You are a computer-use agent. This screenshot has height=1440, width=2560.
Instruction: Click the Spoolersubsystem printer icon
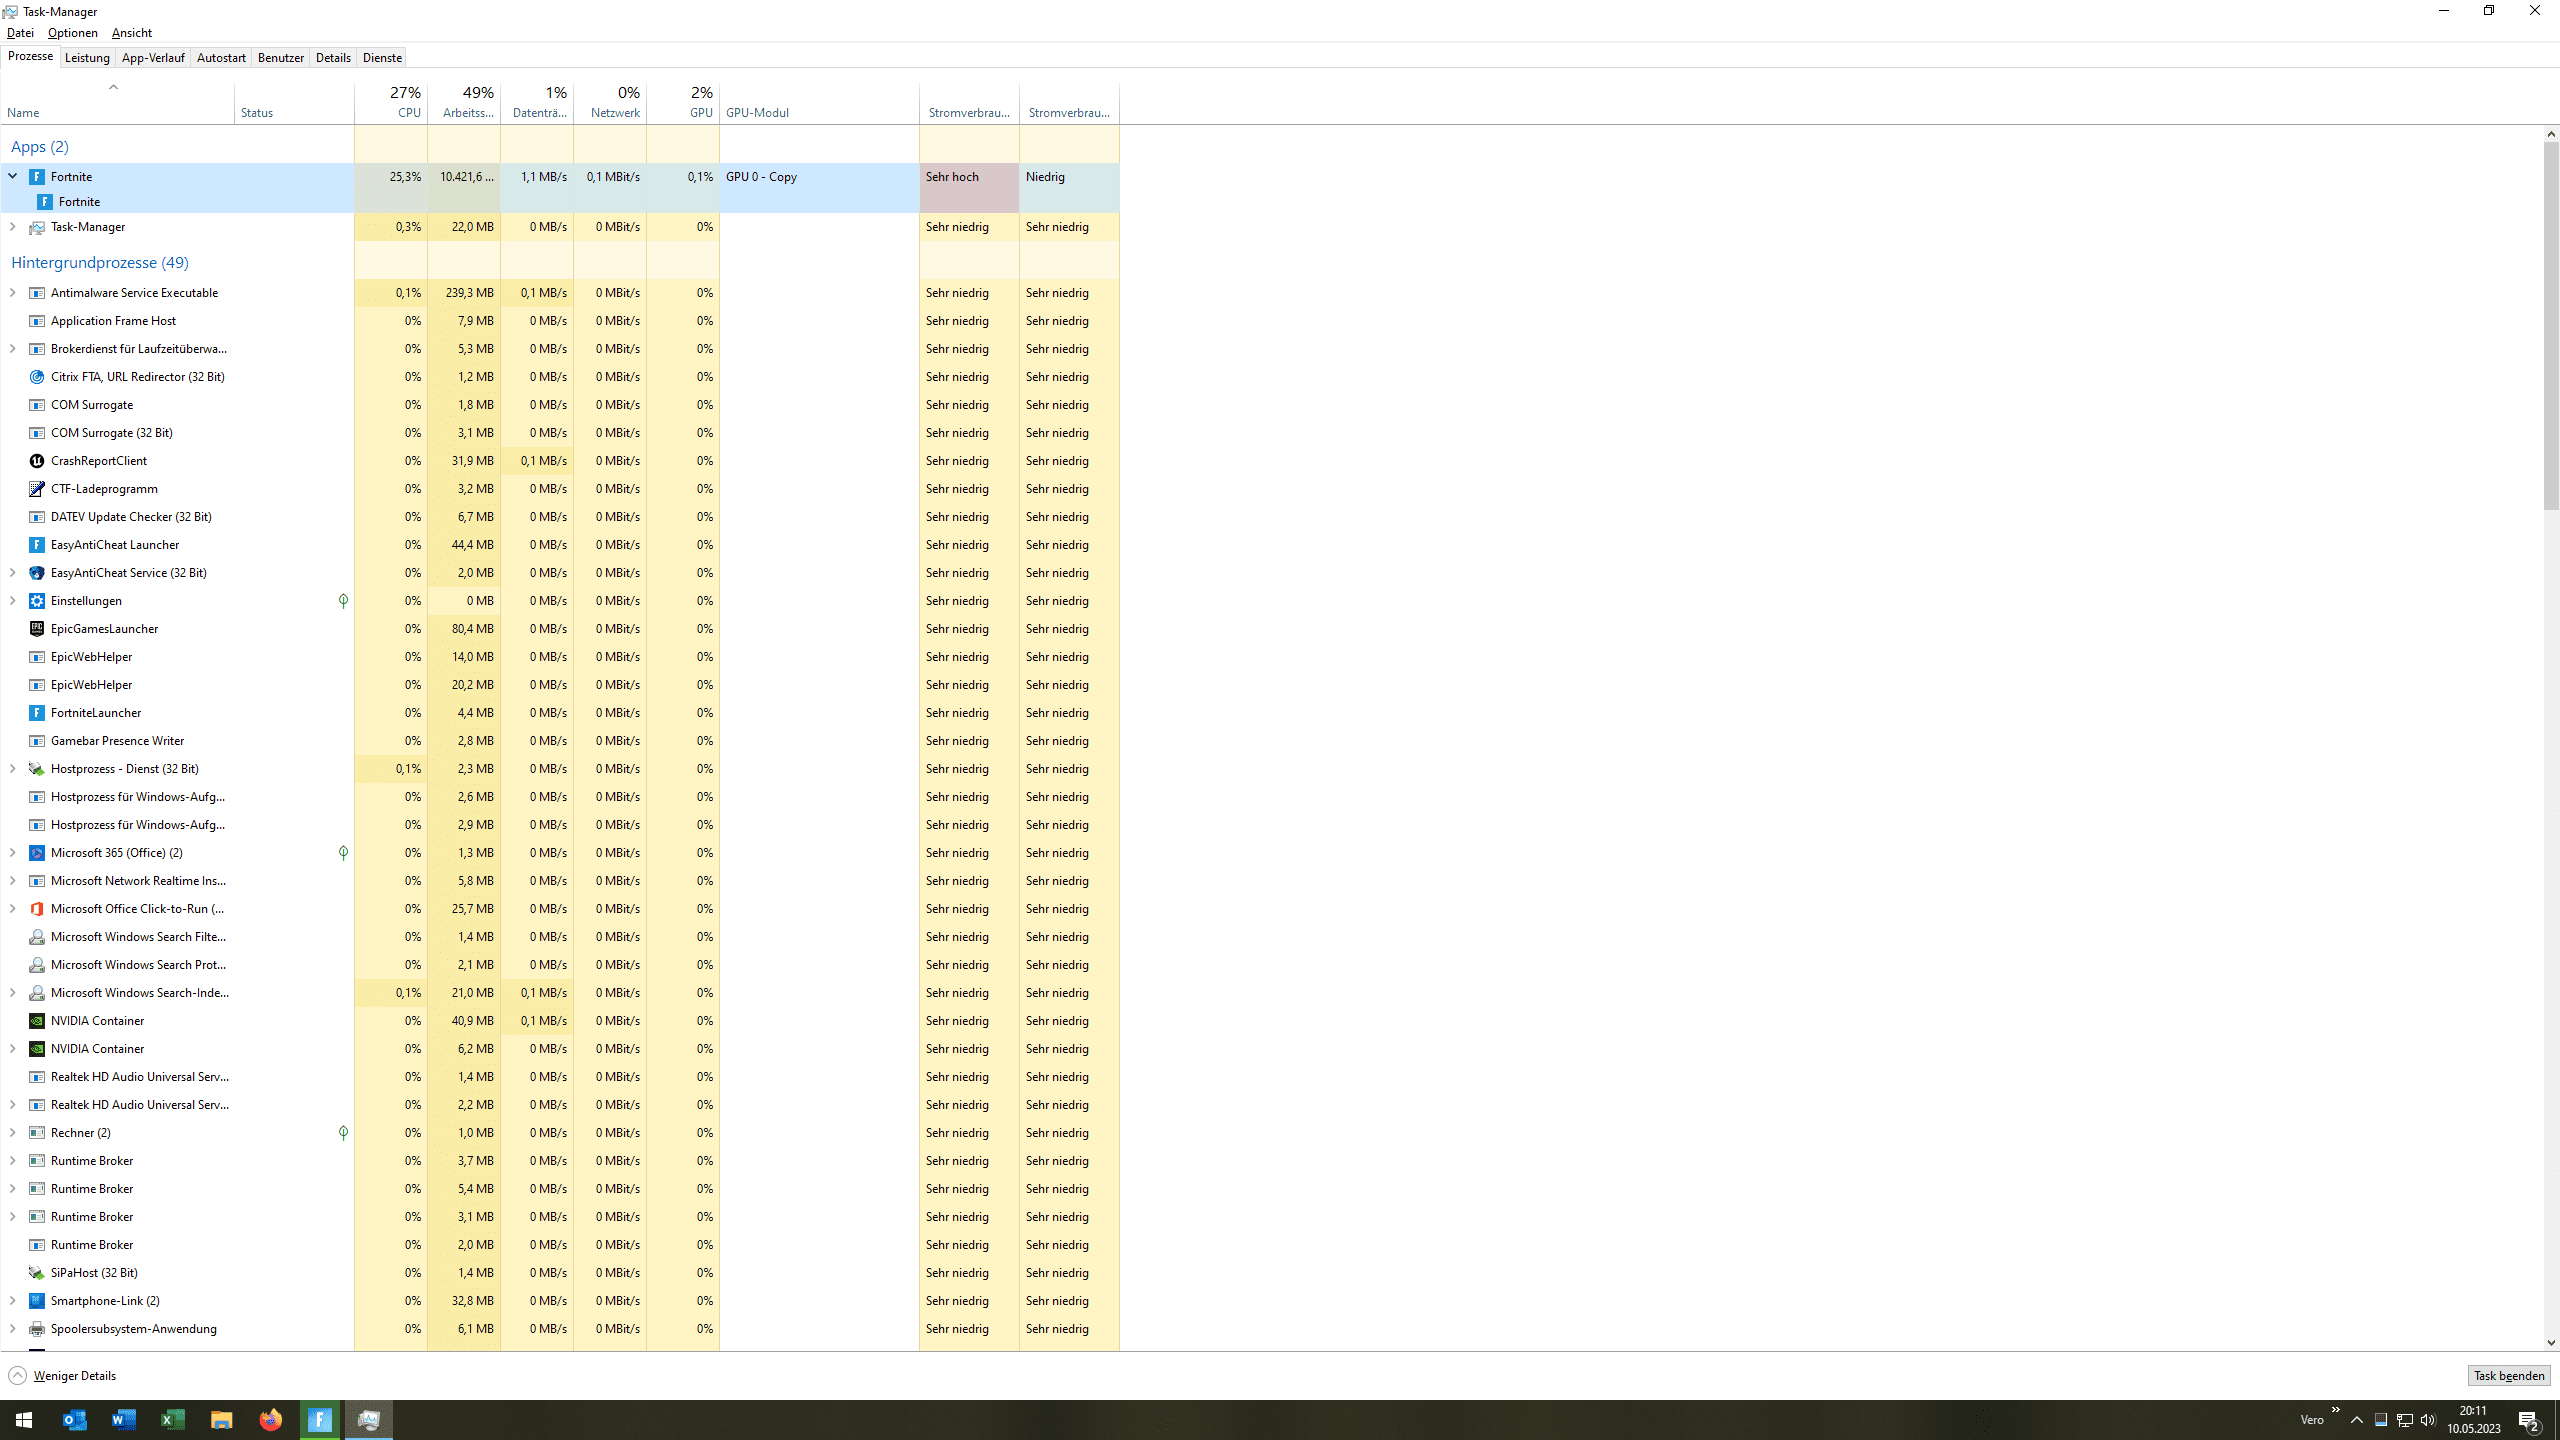point(37,1329)
